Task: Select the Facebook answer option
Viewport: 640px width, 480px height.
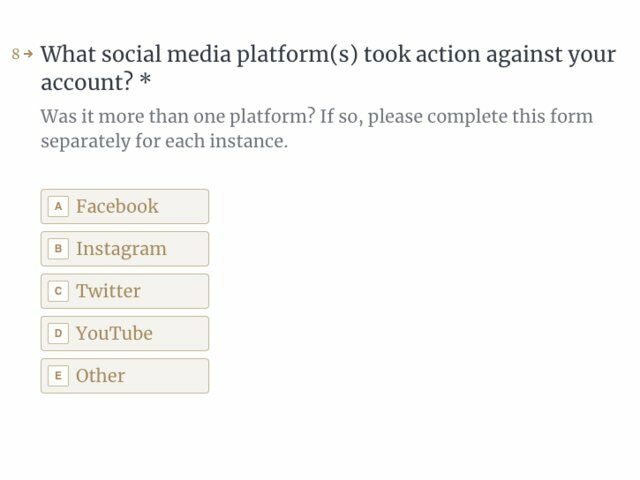Action: tap(124, 207)
